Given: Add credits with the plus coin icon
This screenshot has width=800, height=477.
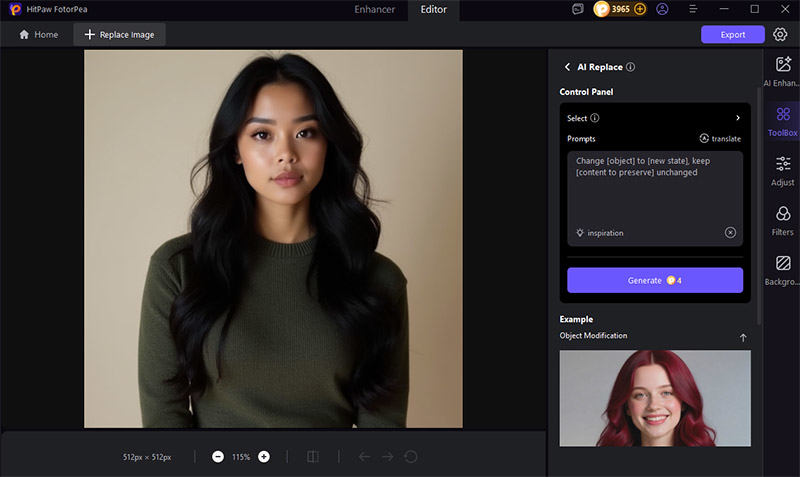Looking at the screenshot, I should [640, 9].
